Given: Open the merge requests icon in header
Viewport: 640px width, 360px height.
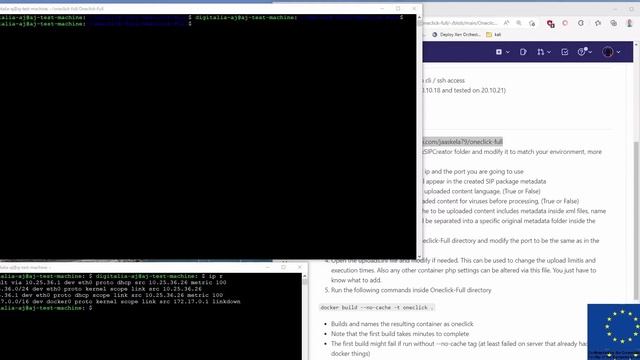Looking at the screenshot, I should pos(540,52).
